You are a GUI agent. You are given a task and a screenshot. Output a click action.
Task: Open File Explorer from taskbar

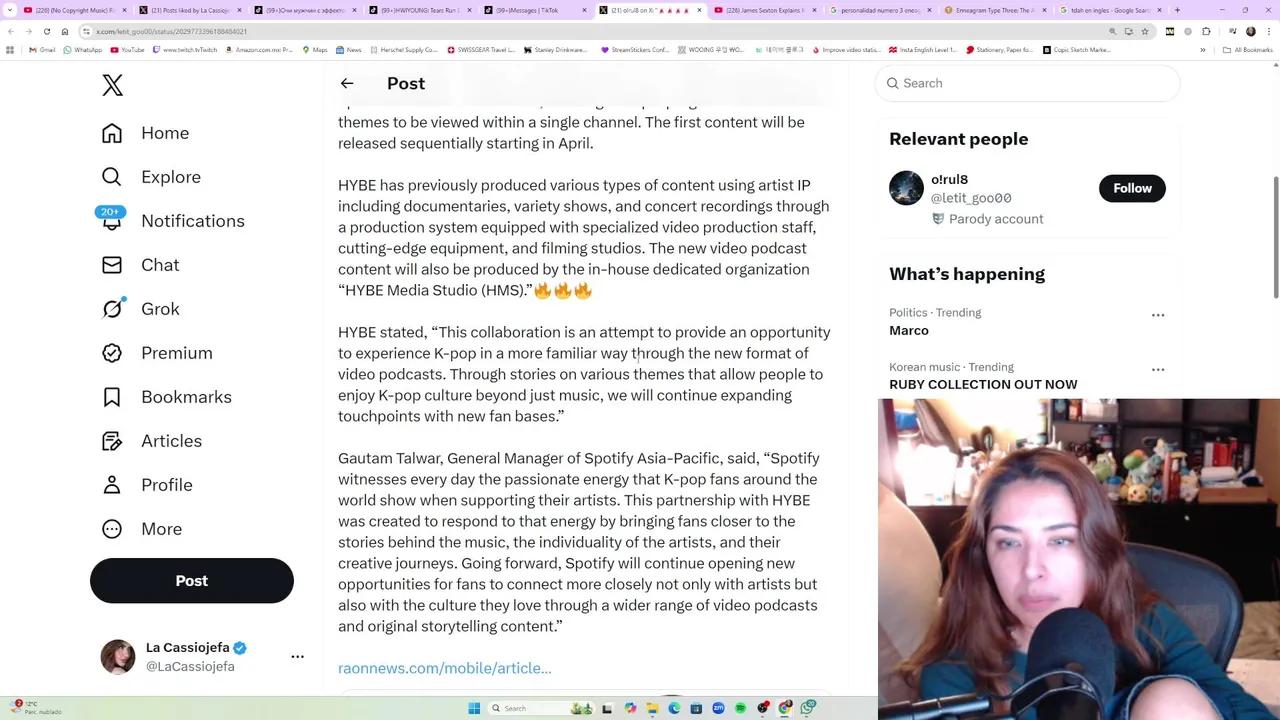[x=652, y=708]
